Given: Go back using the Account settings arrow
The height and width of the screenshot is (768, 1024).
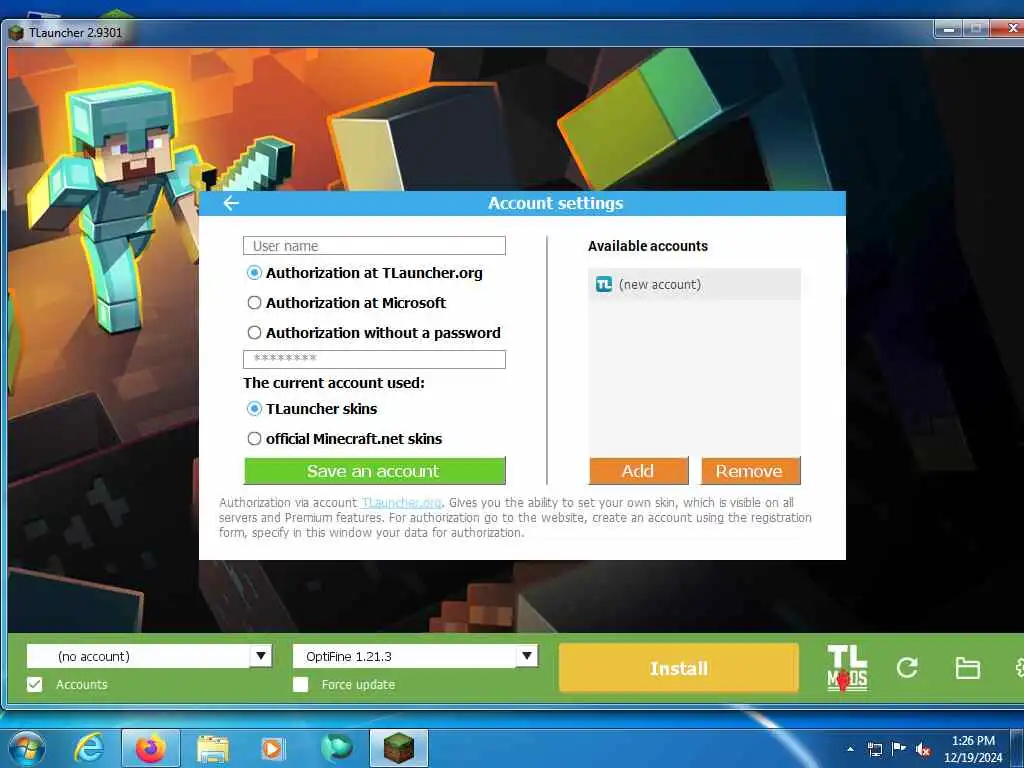Looking at the screenshot, I should click(x=231, y=204).
